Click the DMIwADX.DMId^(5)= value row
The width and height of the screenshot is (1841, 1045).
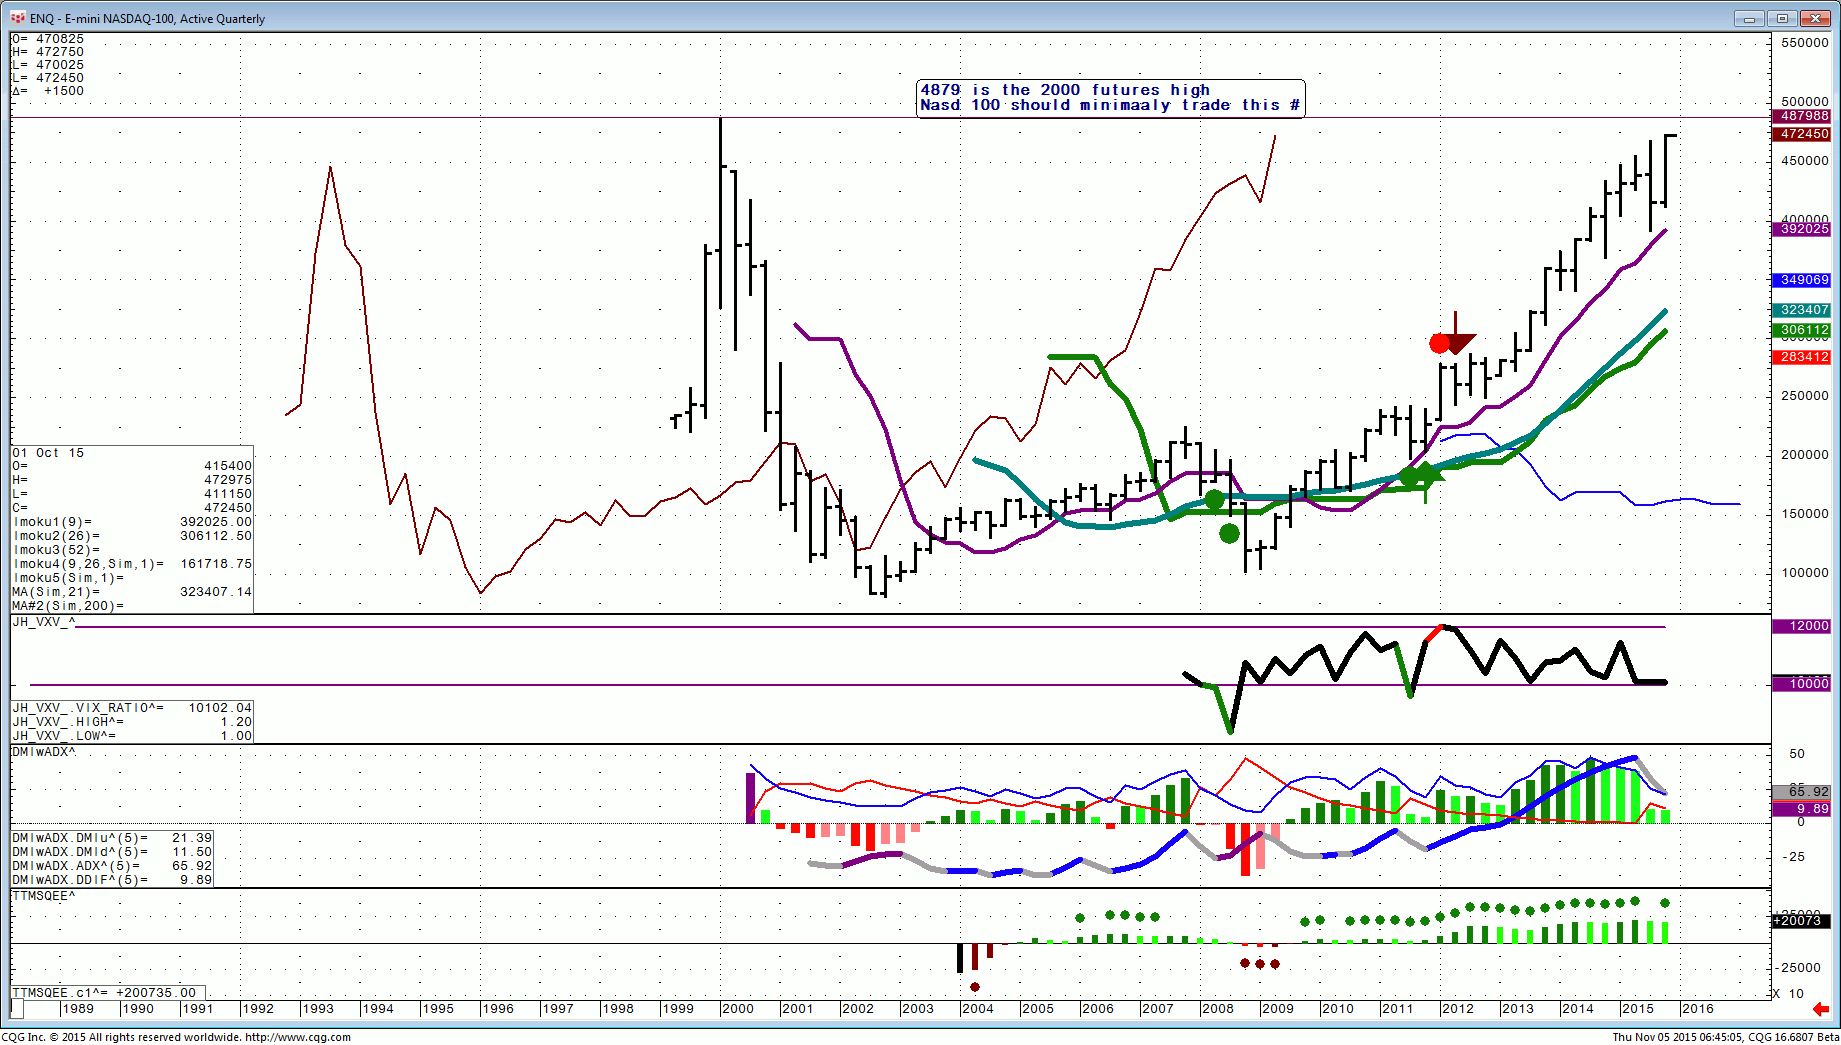point(112,852)
